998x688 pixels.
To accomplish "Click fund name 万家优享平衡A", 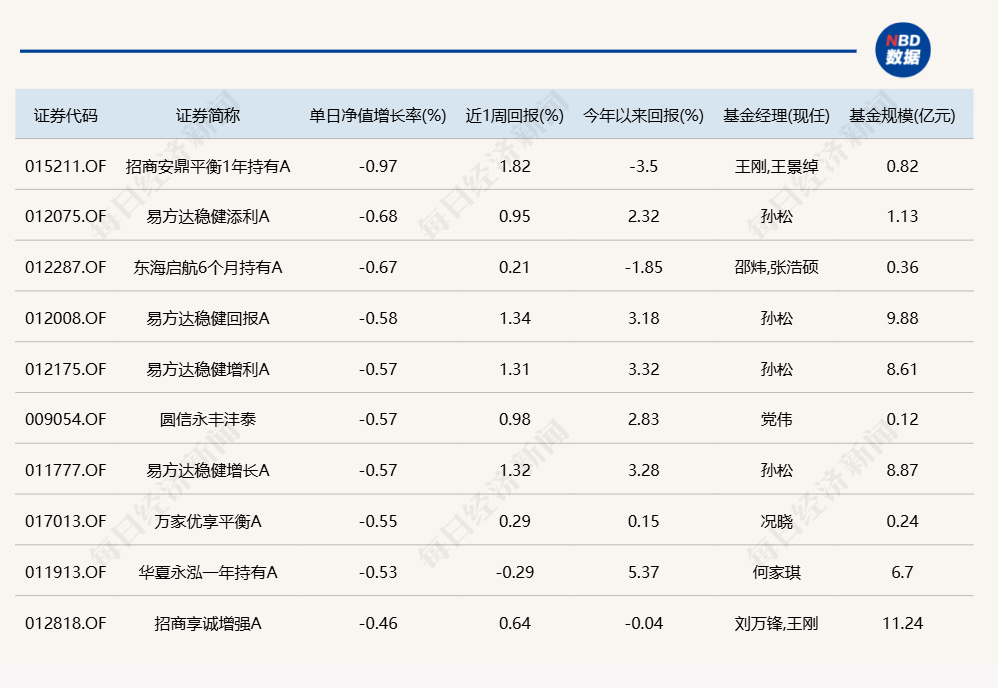I will (x=207, y=521).
